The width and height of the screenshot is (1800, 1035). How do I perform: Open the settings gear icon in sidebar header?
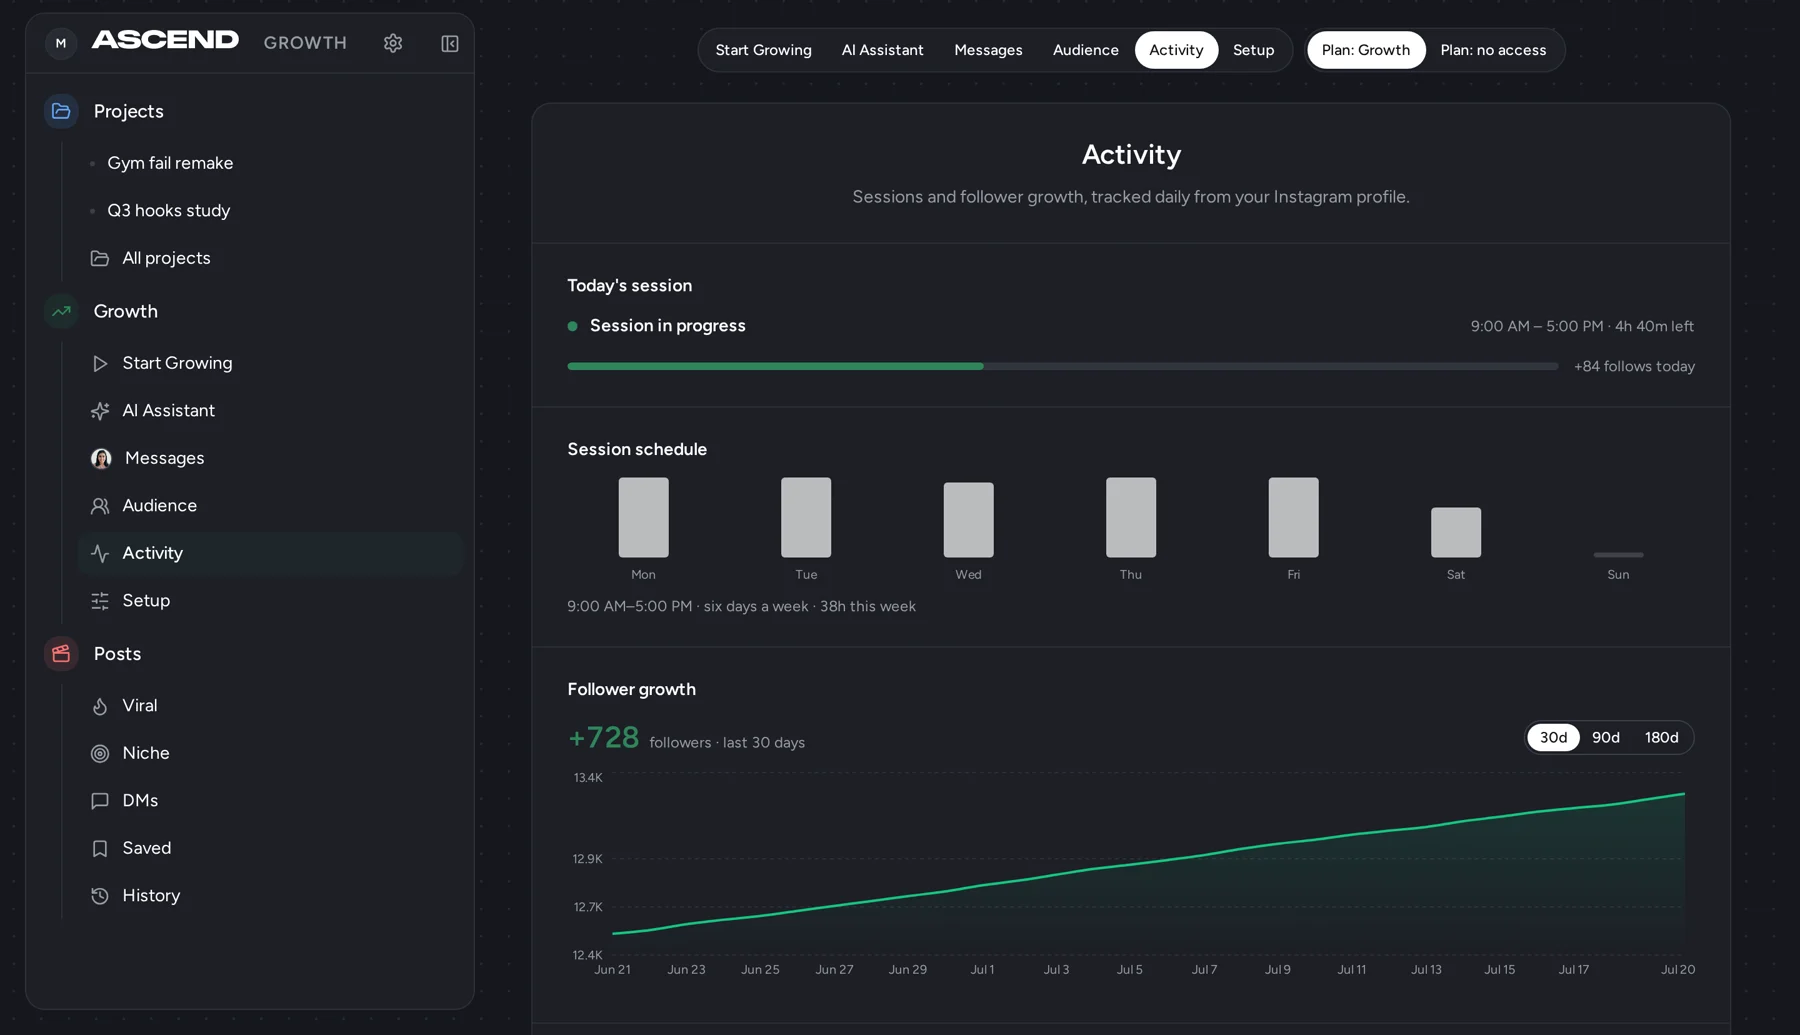(393, 43)
